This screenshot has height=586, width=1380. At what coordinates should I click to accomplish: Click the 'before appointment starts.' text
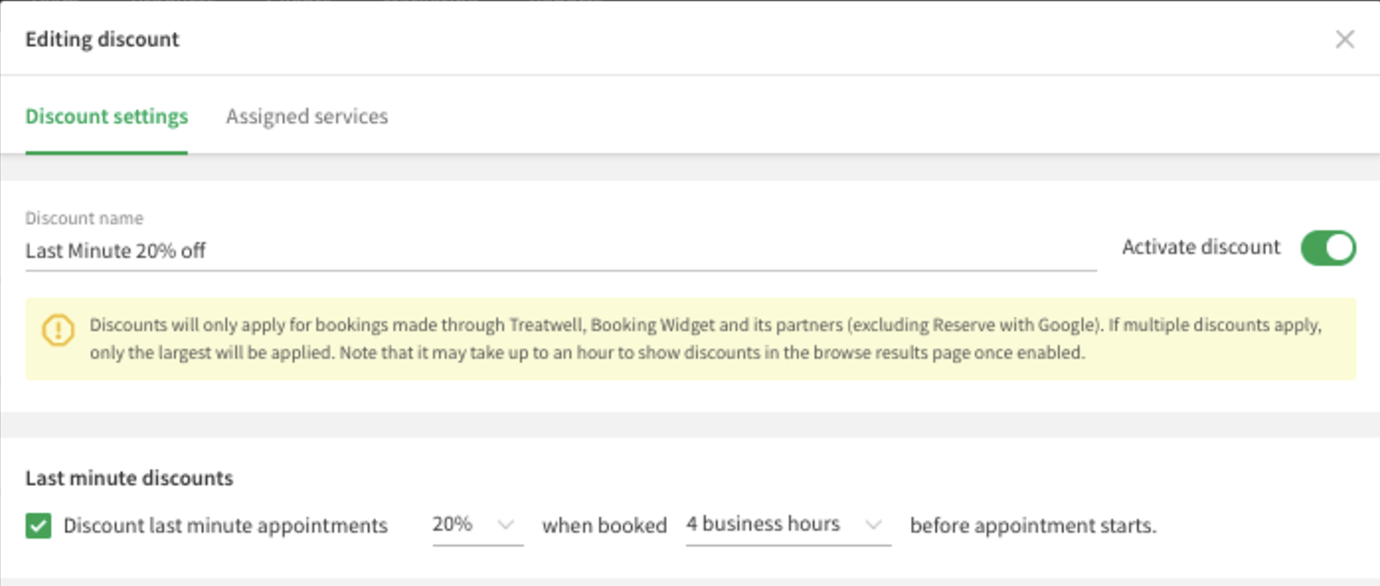click(1033, 525)
